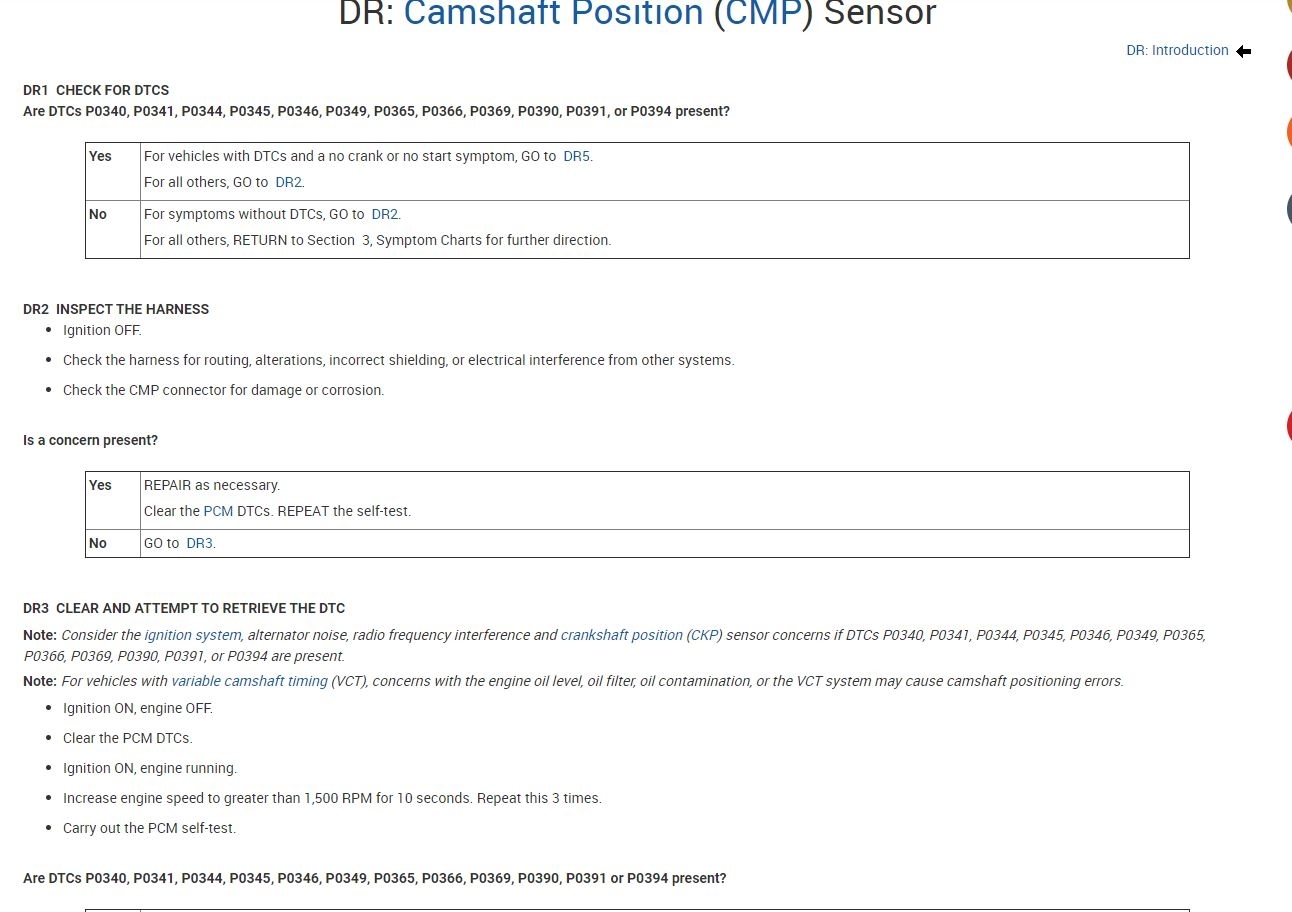Follow the DR2 link in the DR1 Yes row

(x=288, y=182)
